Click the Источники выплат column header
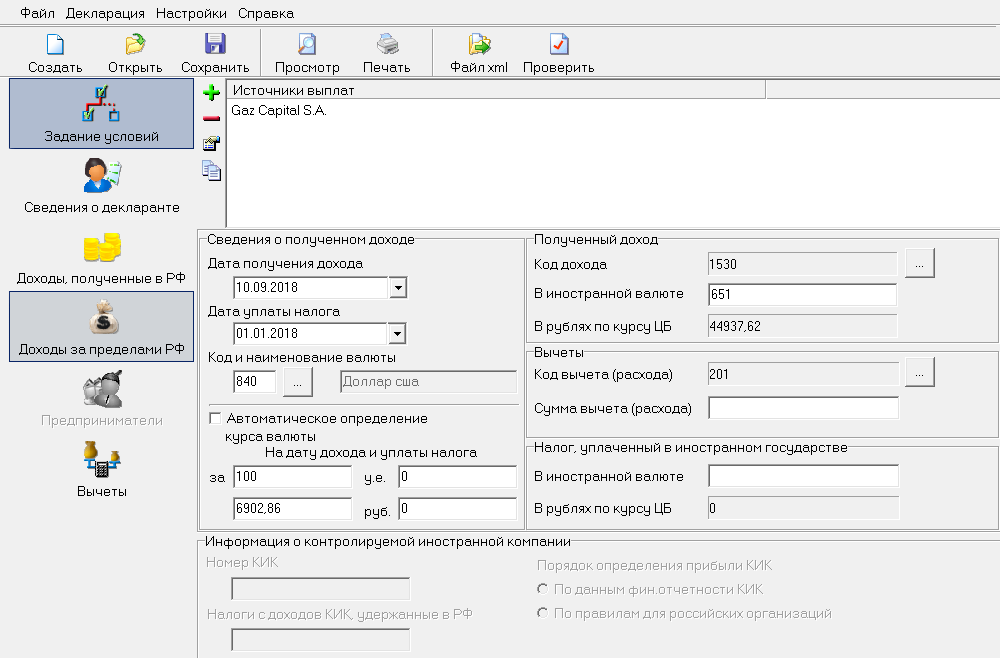Image resolution: width=1000 pixels, height=658 pixels. (x=496, y=90)
